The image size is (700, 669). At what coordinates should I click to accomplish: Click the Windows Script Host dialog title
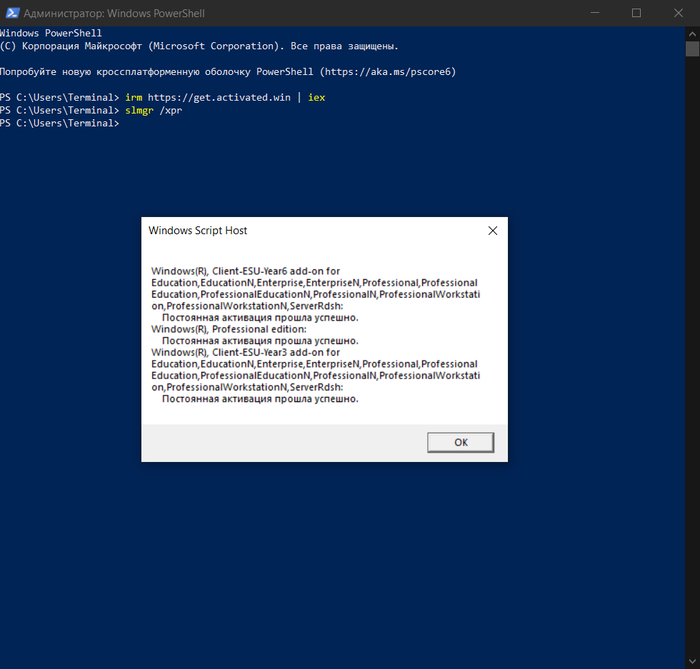pyautogui.click(x=198, y=230)
